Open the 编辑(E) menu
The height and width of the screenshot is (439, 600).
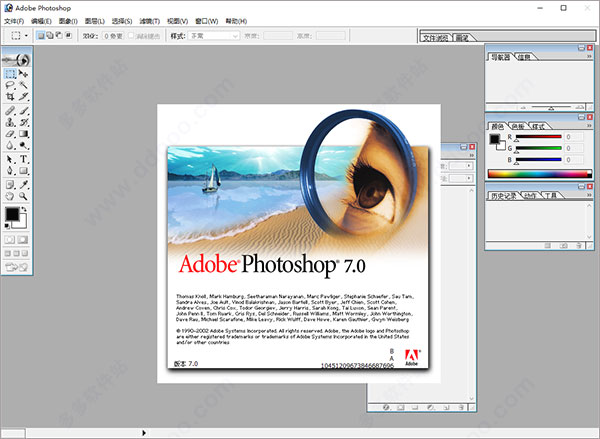point(41,21)
